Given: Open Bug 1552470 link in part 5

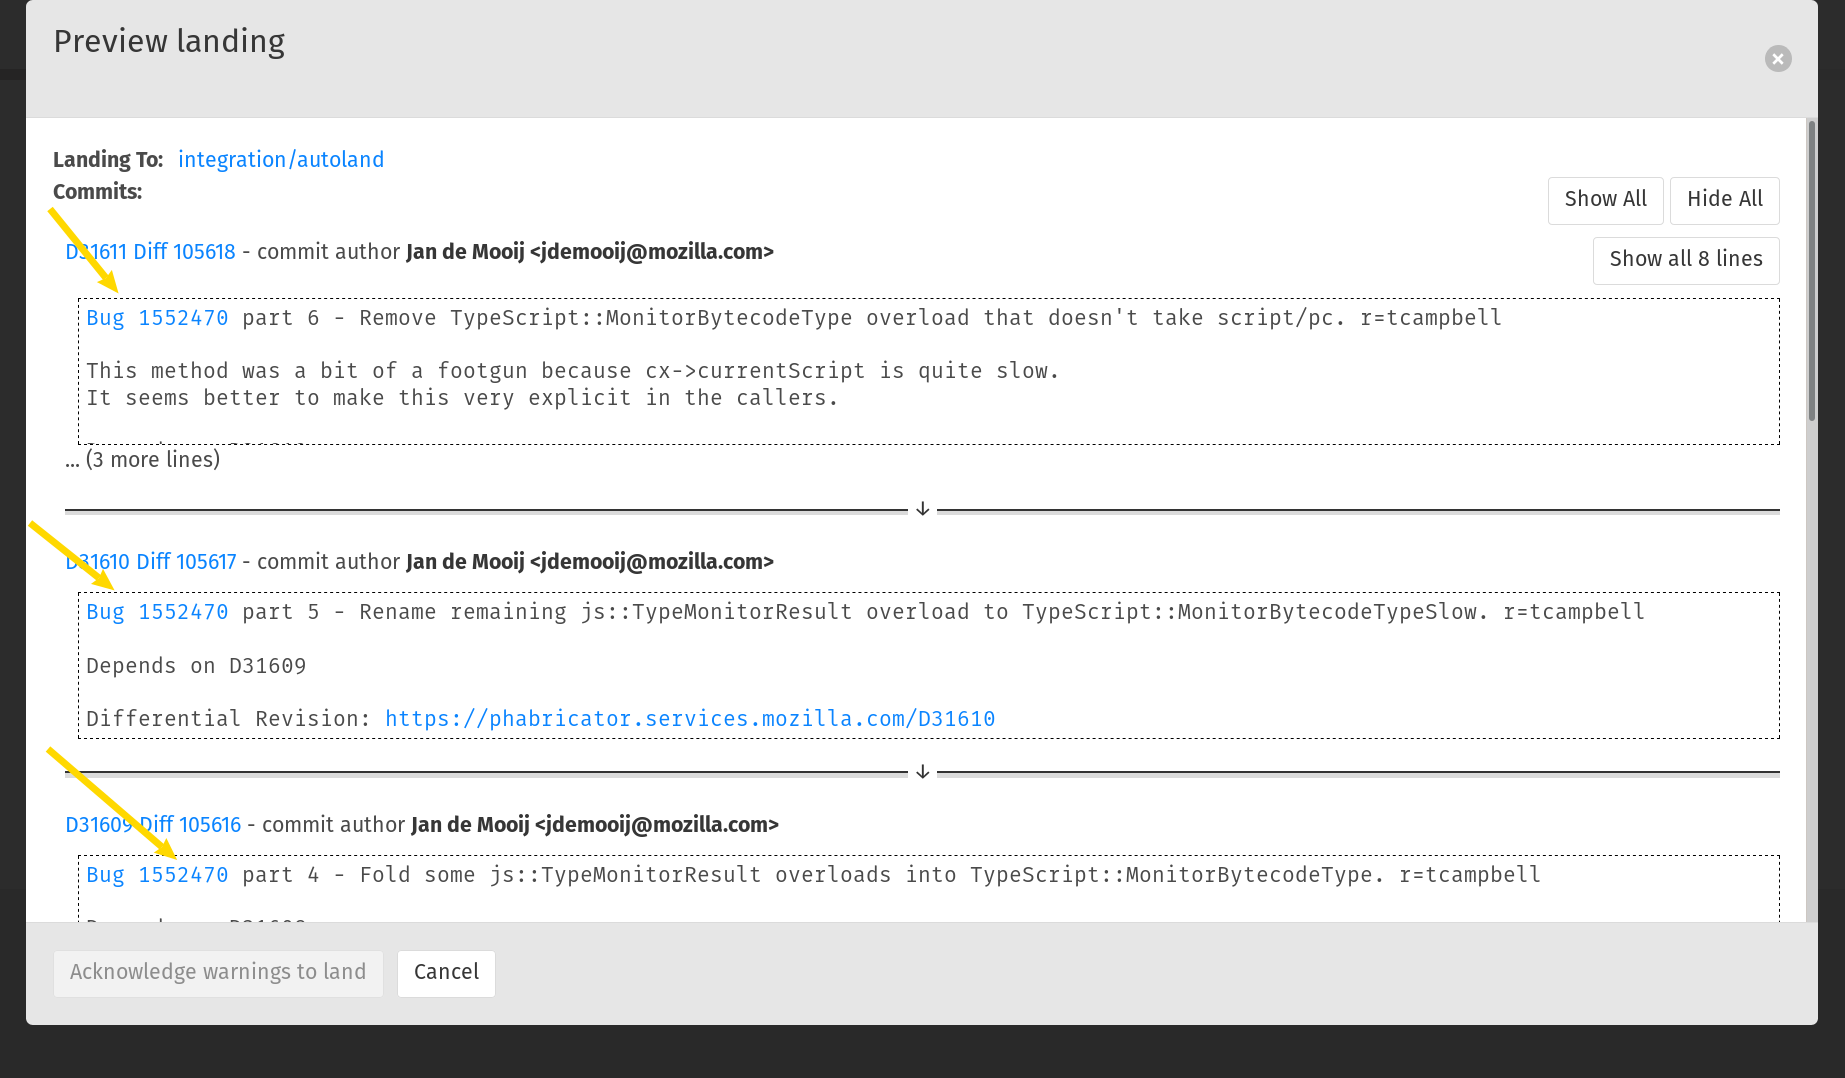Looking at the screenshot, I should [157, 612].
